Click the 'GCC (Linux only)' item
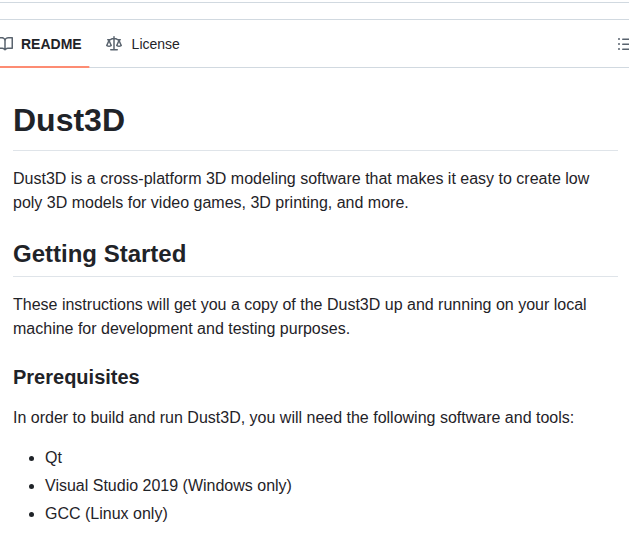This screenshot has height=534, width=629. click(x=106, y=514)
